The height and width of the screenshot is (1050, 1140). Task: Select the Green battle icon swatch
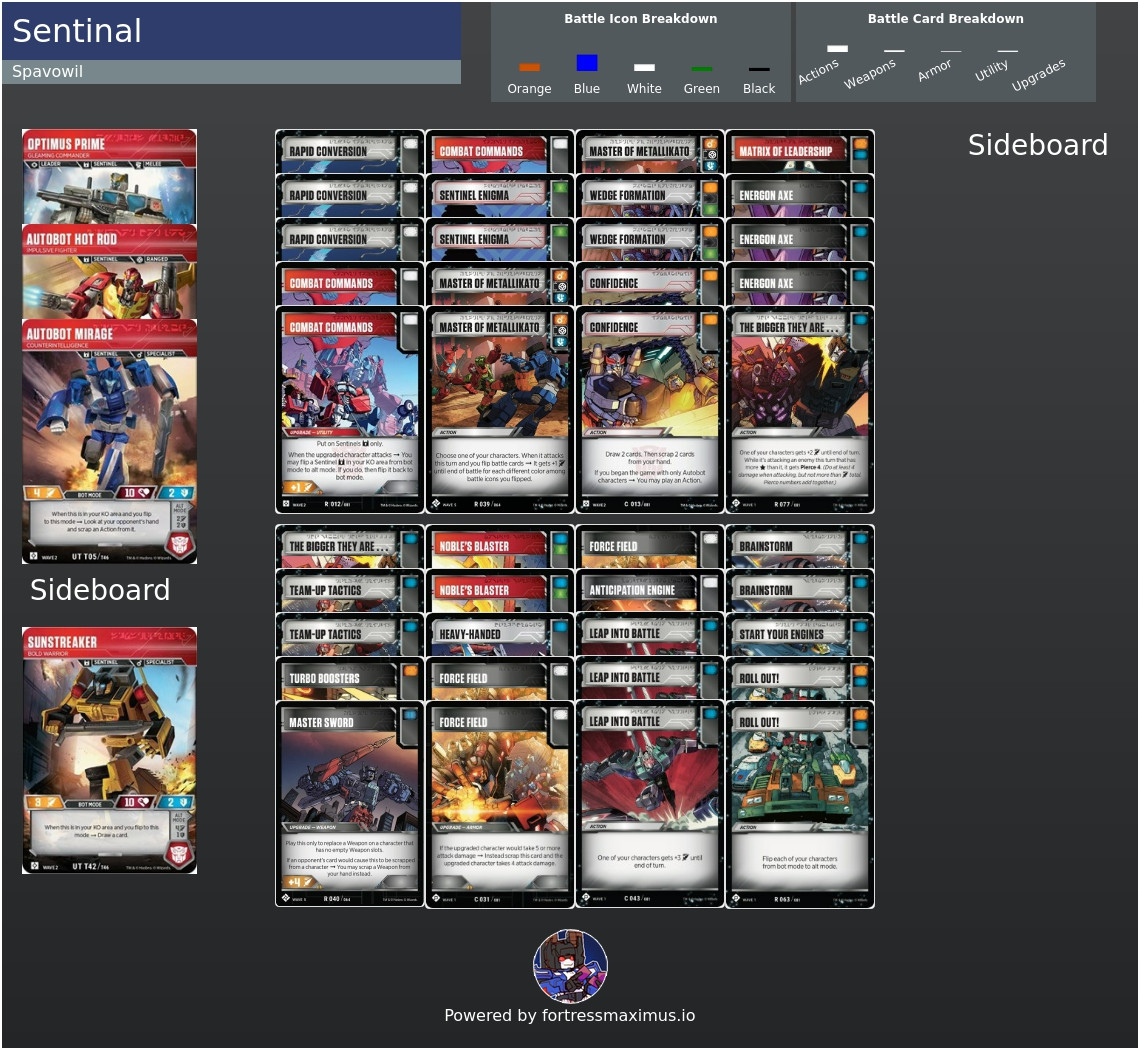(x=702, y=69)
